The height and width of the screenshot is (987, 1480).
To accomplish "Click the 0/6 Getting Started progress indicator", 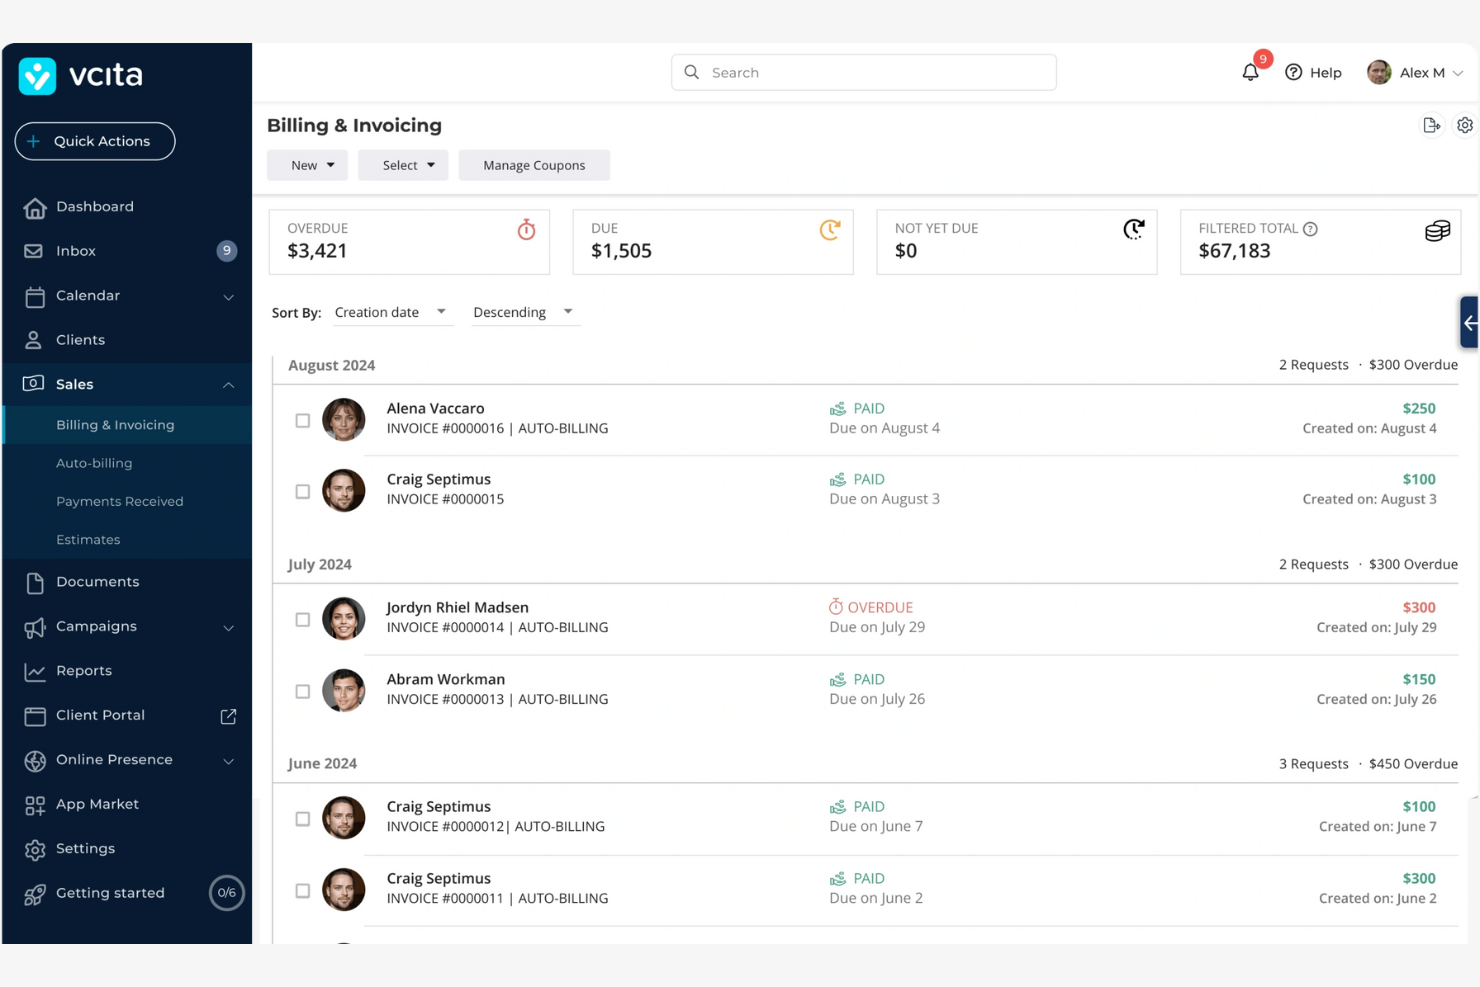I will (227, 892).
